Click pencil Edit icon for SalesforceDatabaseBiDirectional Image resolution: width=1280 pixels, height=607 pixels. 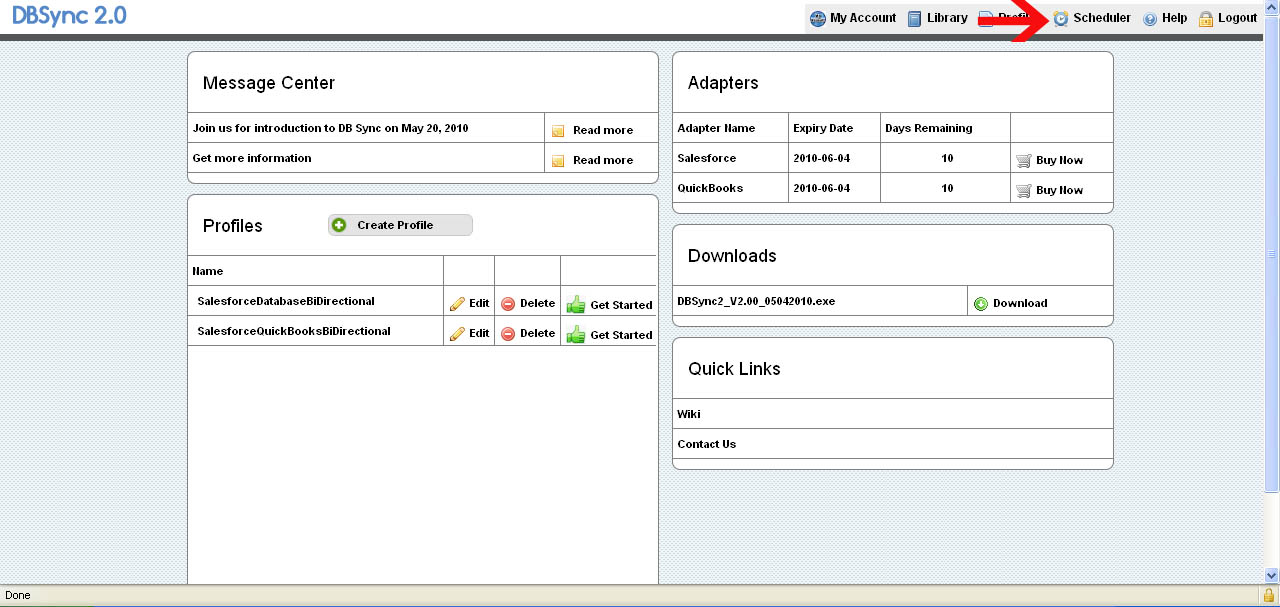coord(458,304)
